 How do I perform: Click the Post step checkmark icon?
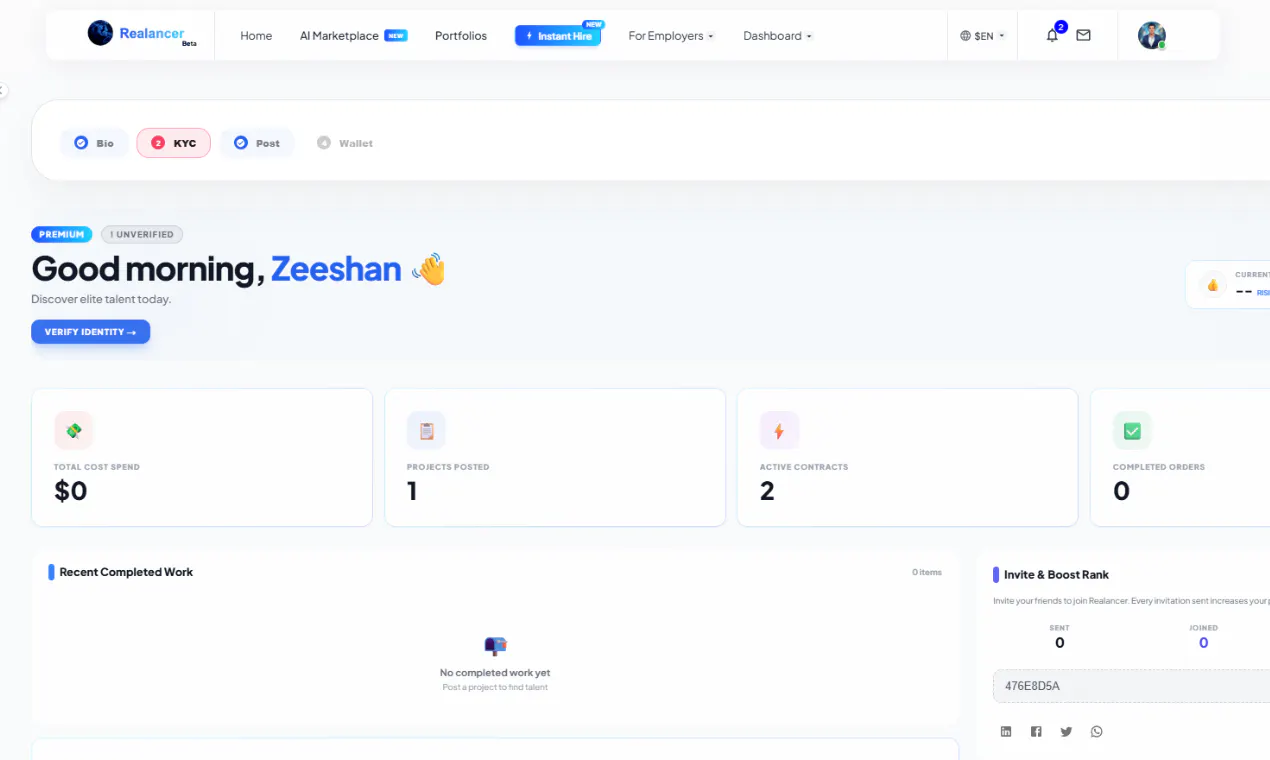[x=240, y=143]
